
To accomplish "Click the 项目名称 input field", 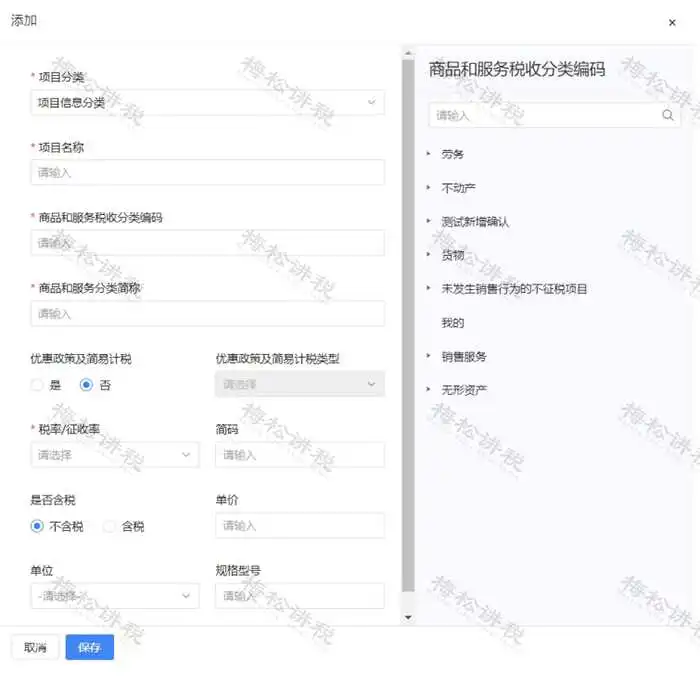I will point(207,173).
